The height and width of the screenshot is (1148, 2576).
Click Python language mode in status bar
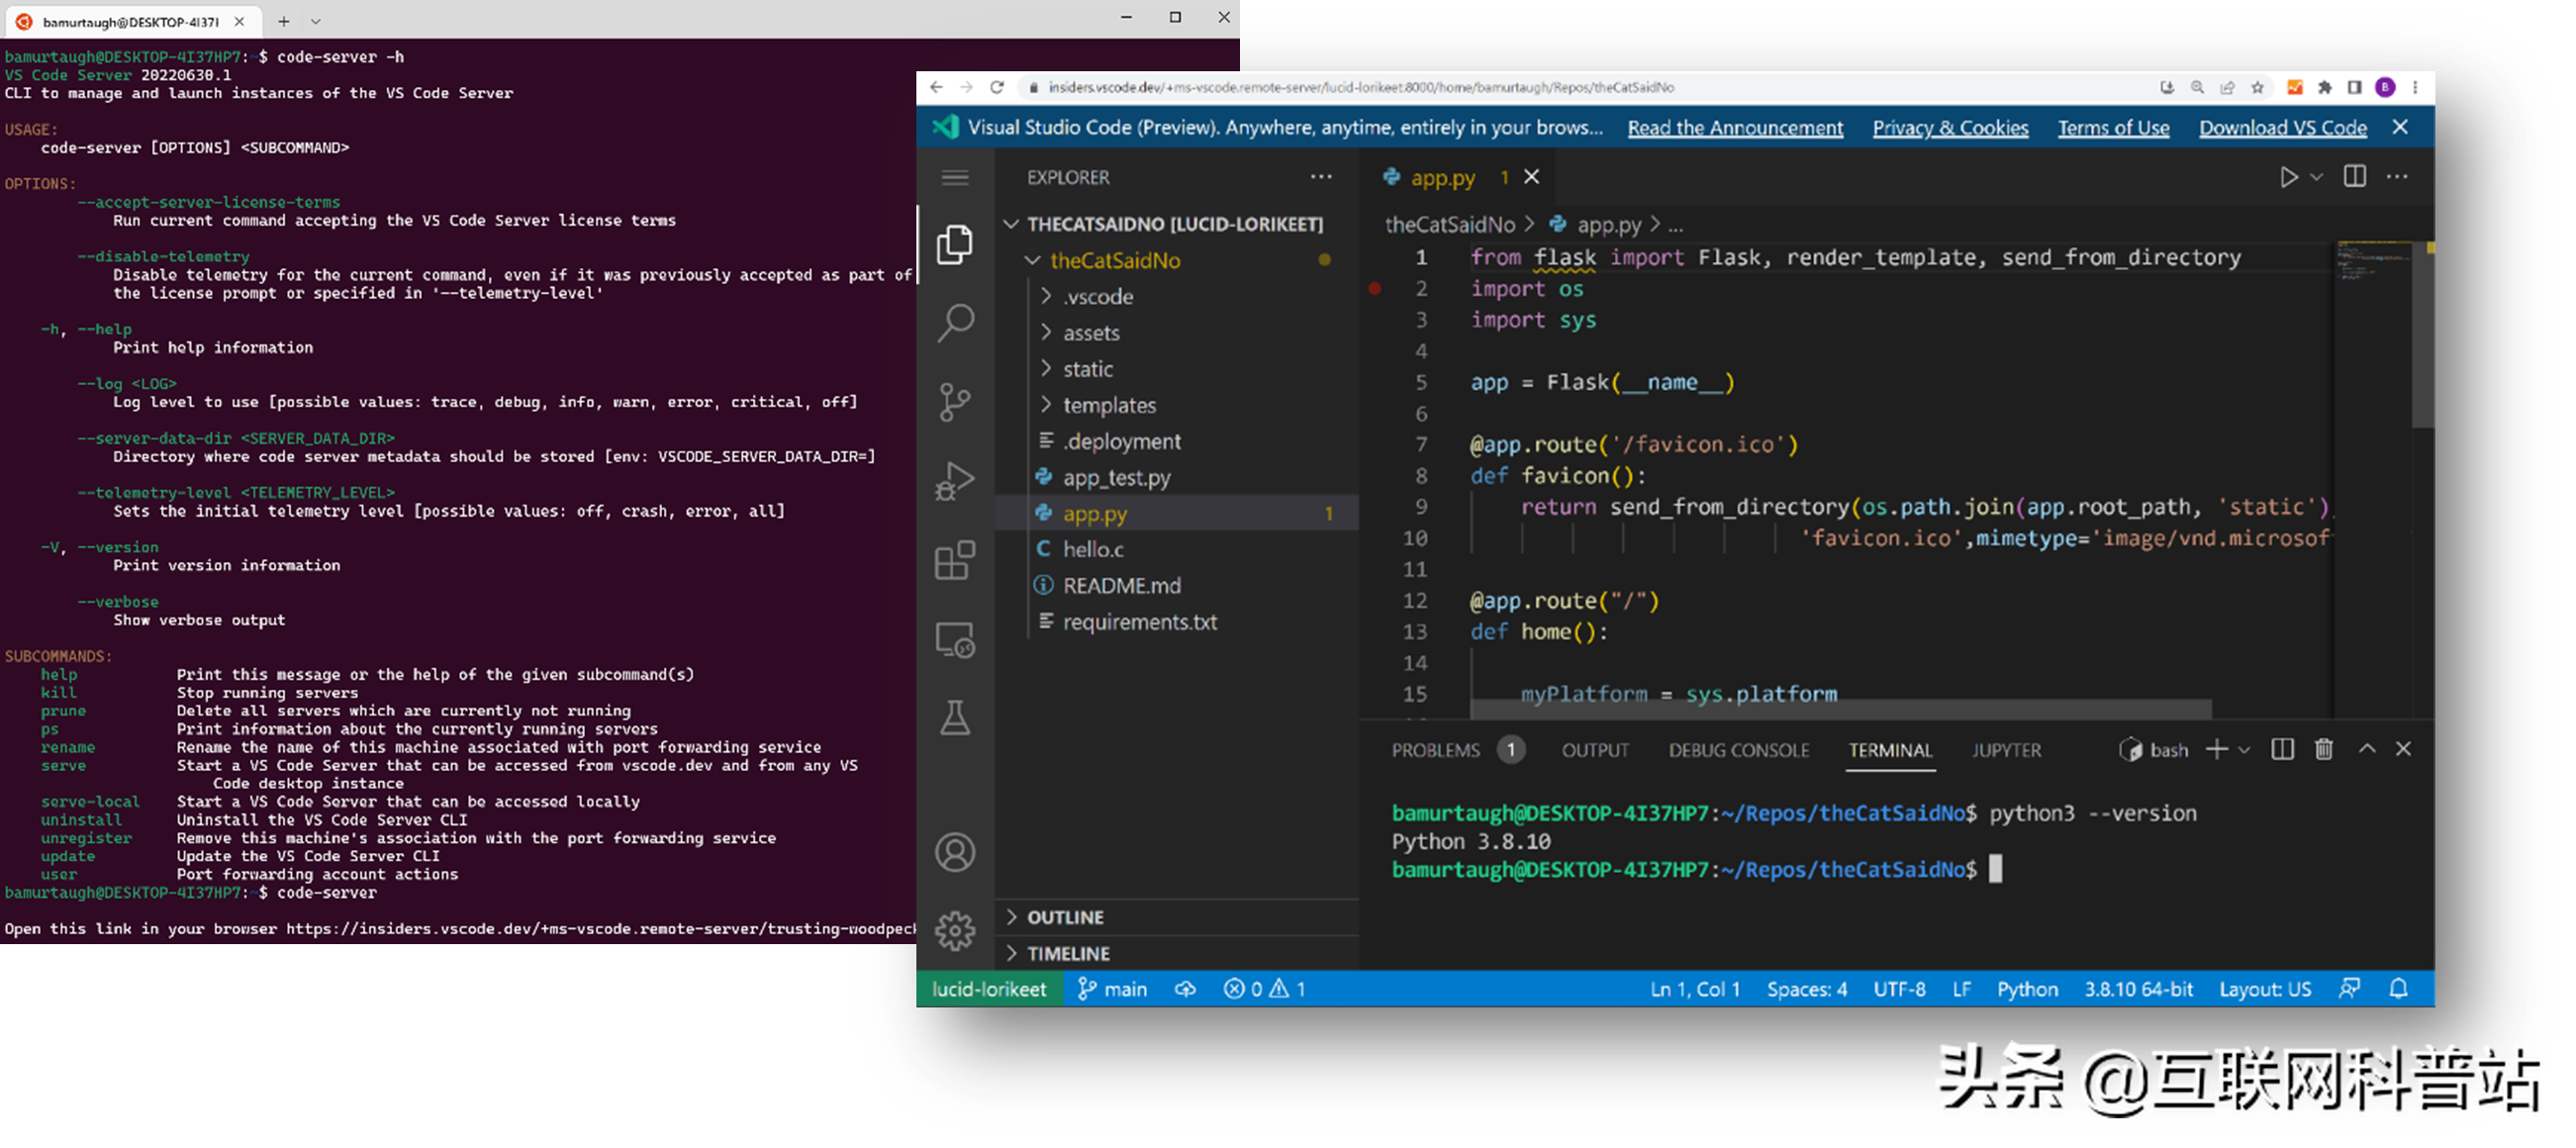click(2027, 989)
